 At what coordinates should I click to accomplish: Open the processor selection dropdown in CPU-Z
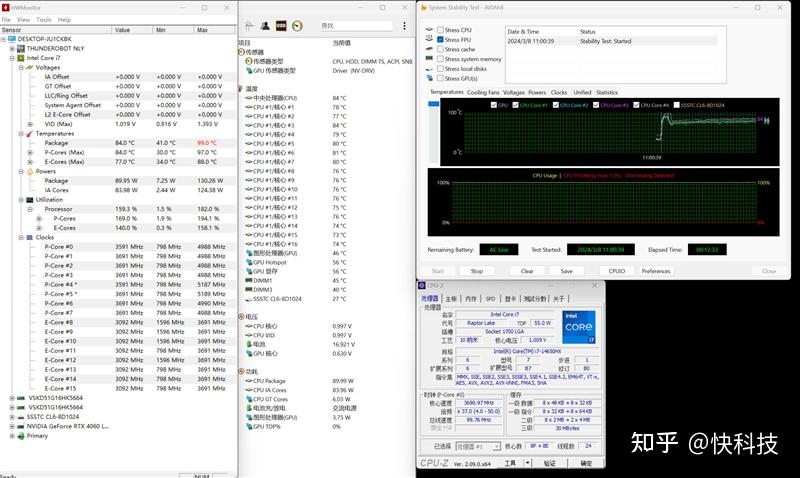[496, 447]
